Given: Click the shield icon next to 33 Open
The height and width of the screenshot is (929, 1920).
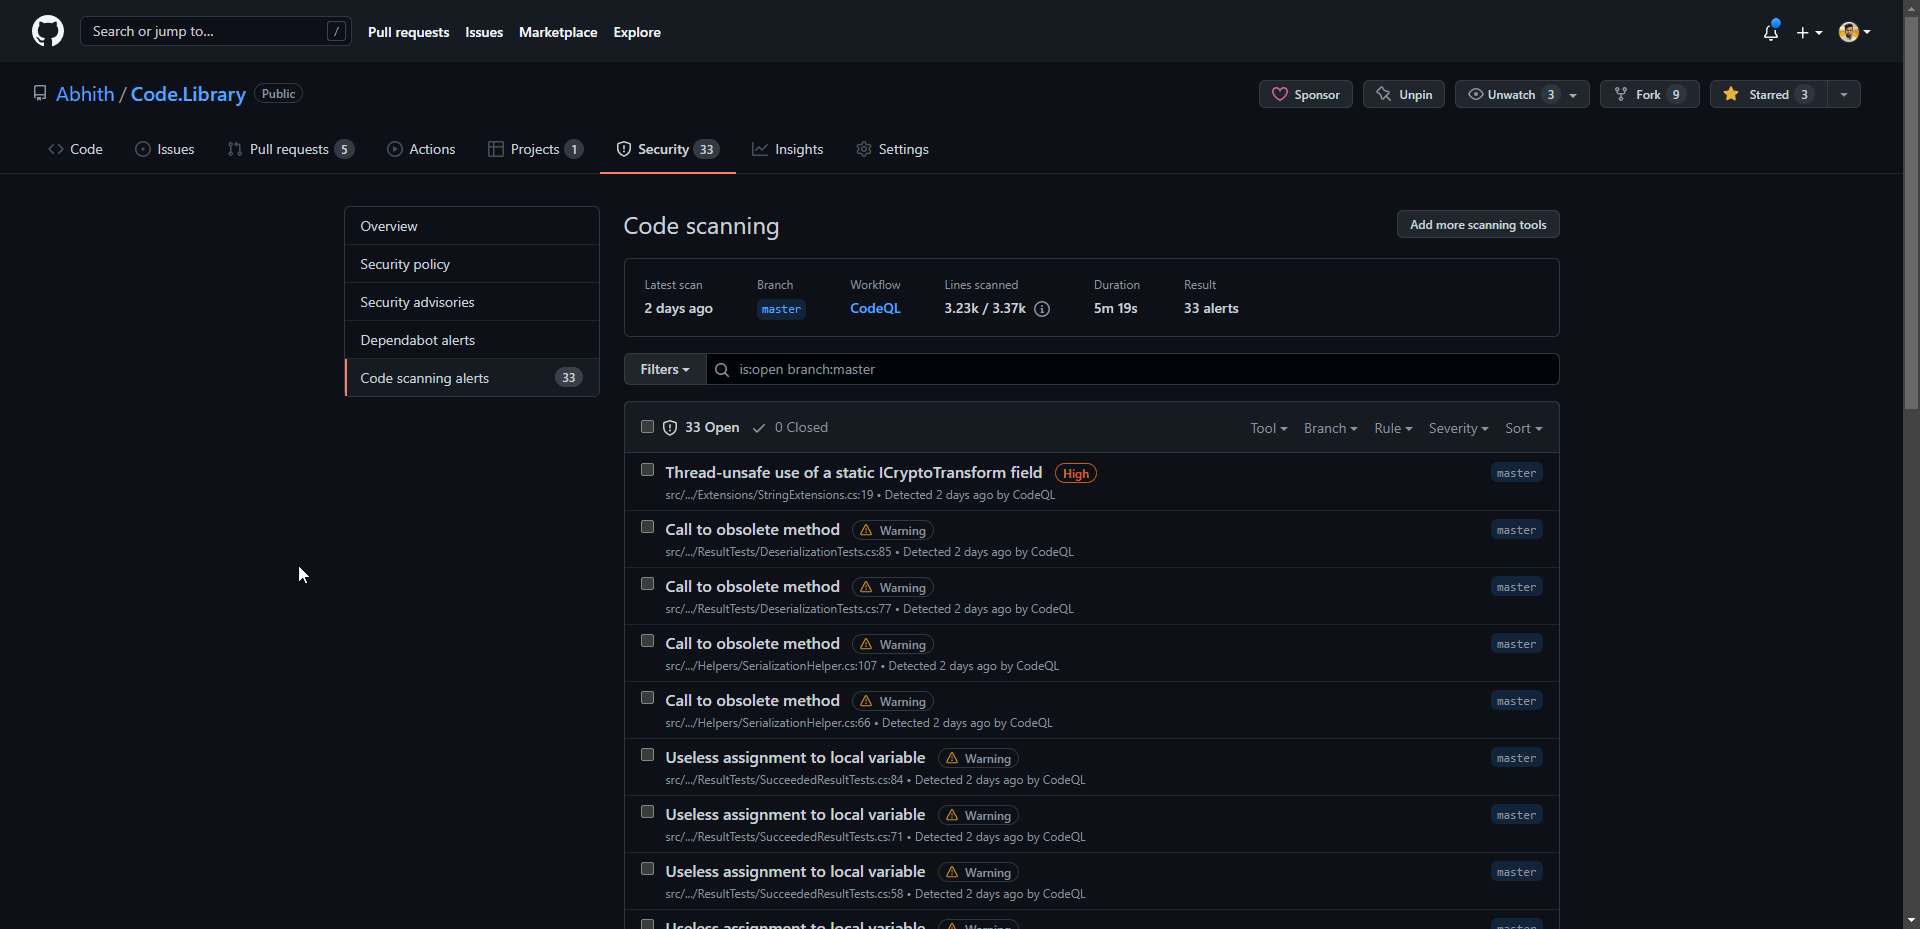Looking at the screenshot, I should coord(670,427).
